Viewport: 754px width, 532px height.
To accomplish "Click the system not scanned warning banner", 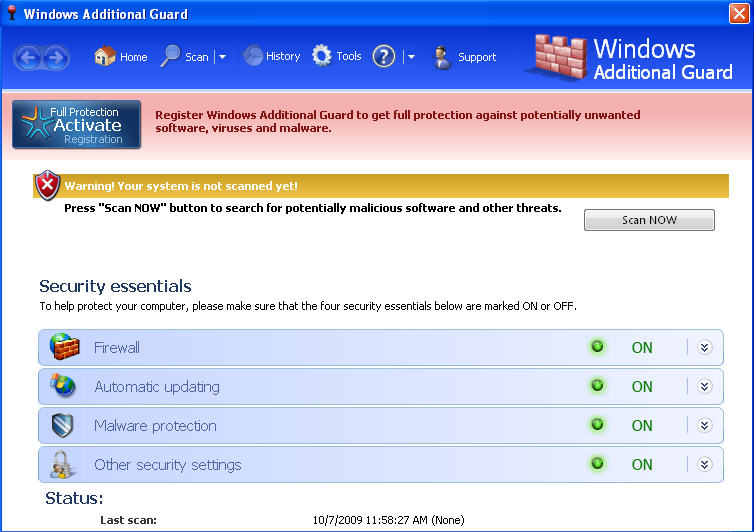I will pos(381,186).
